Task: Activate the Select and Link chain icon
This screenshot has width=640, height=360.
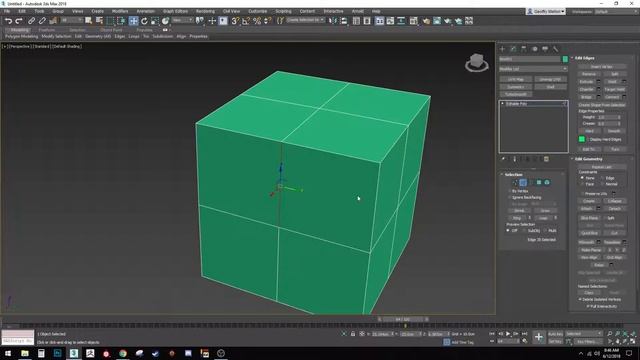Action: click(31, 21)
